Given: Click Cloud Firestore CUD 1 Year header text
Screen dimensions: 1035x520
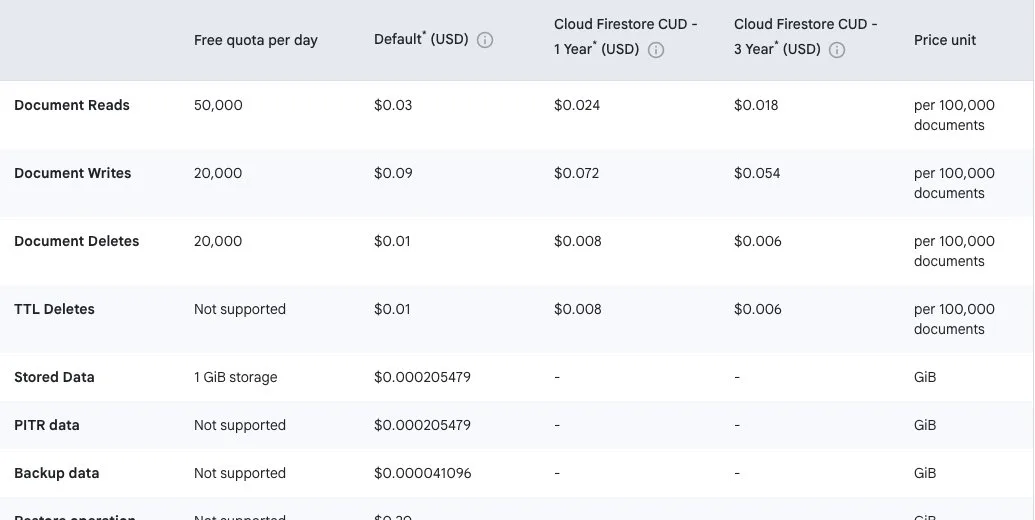Looking at the screenshot, I should click(626, 37).
